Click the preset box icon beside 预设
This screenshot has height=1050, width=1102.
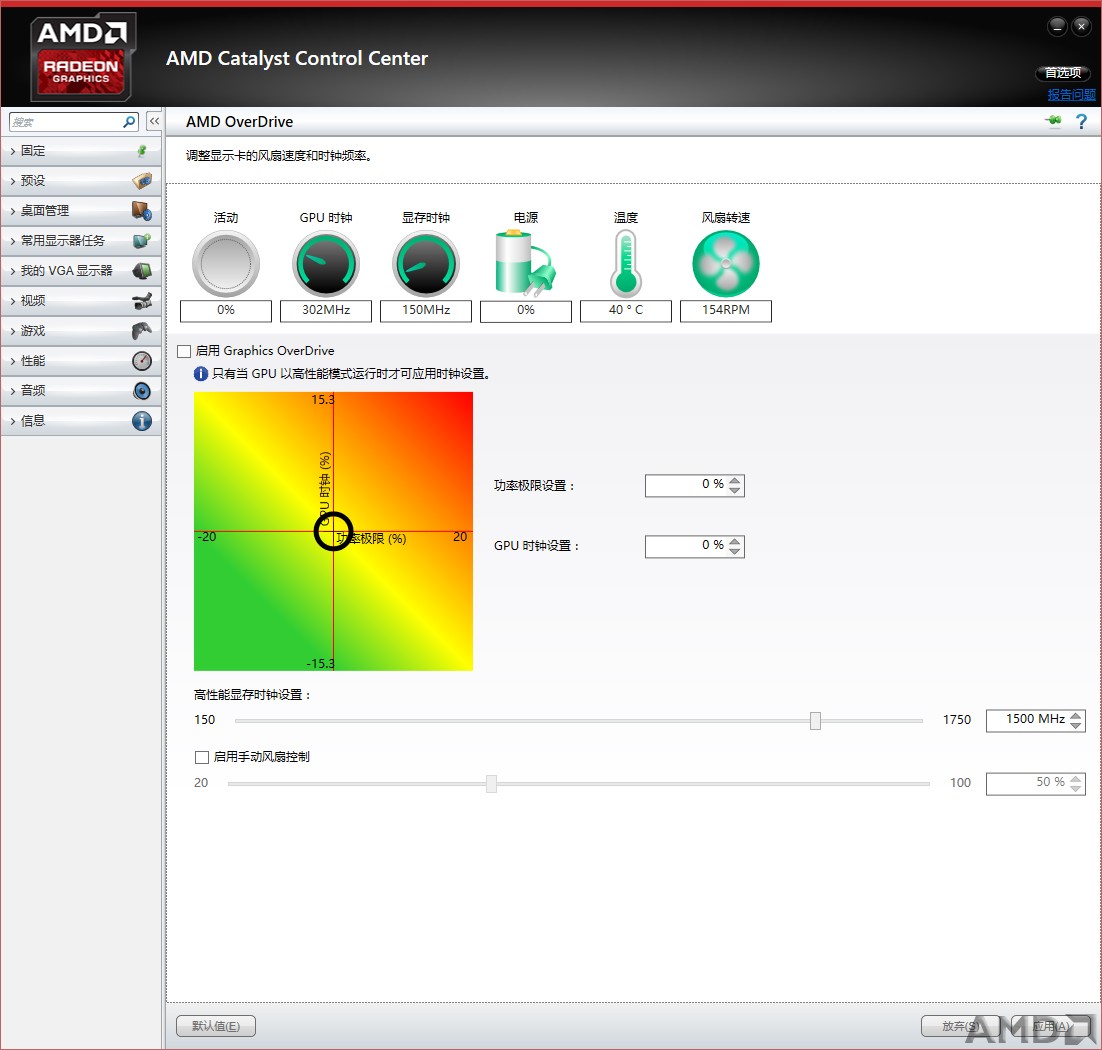coord(142,181)
